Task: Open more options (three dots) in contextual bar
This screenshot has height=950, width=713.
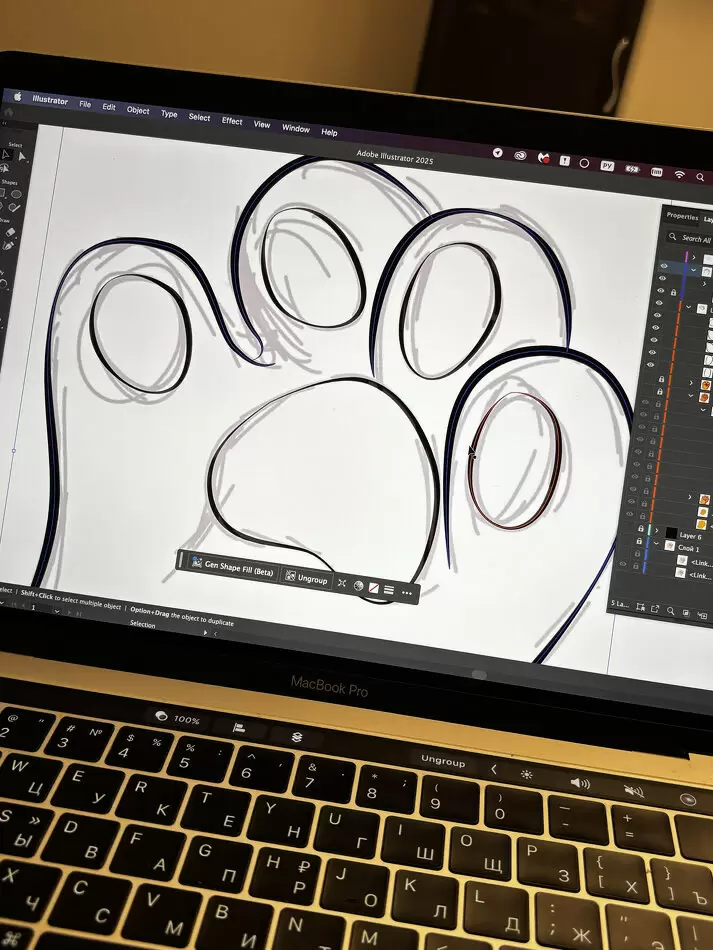Action: tap(407, 593)
